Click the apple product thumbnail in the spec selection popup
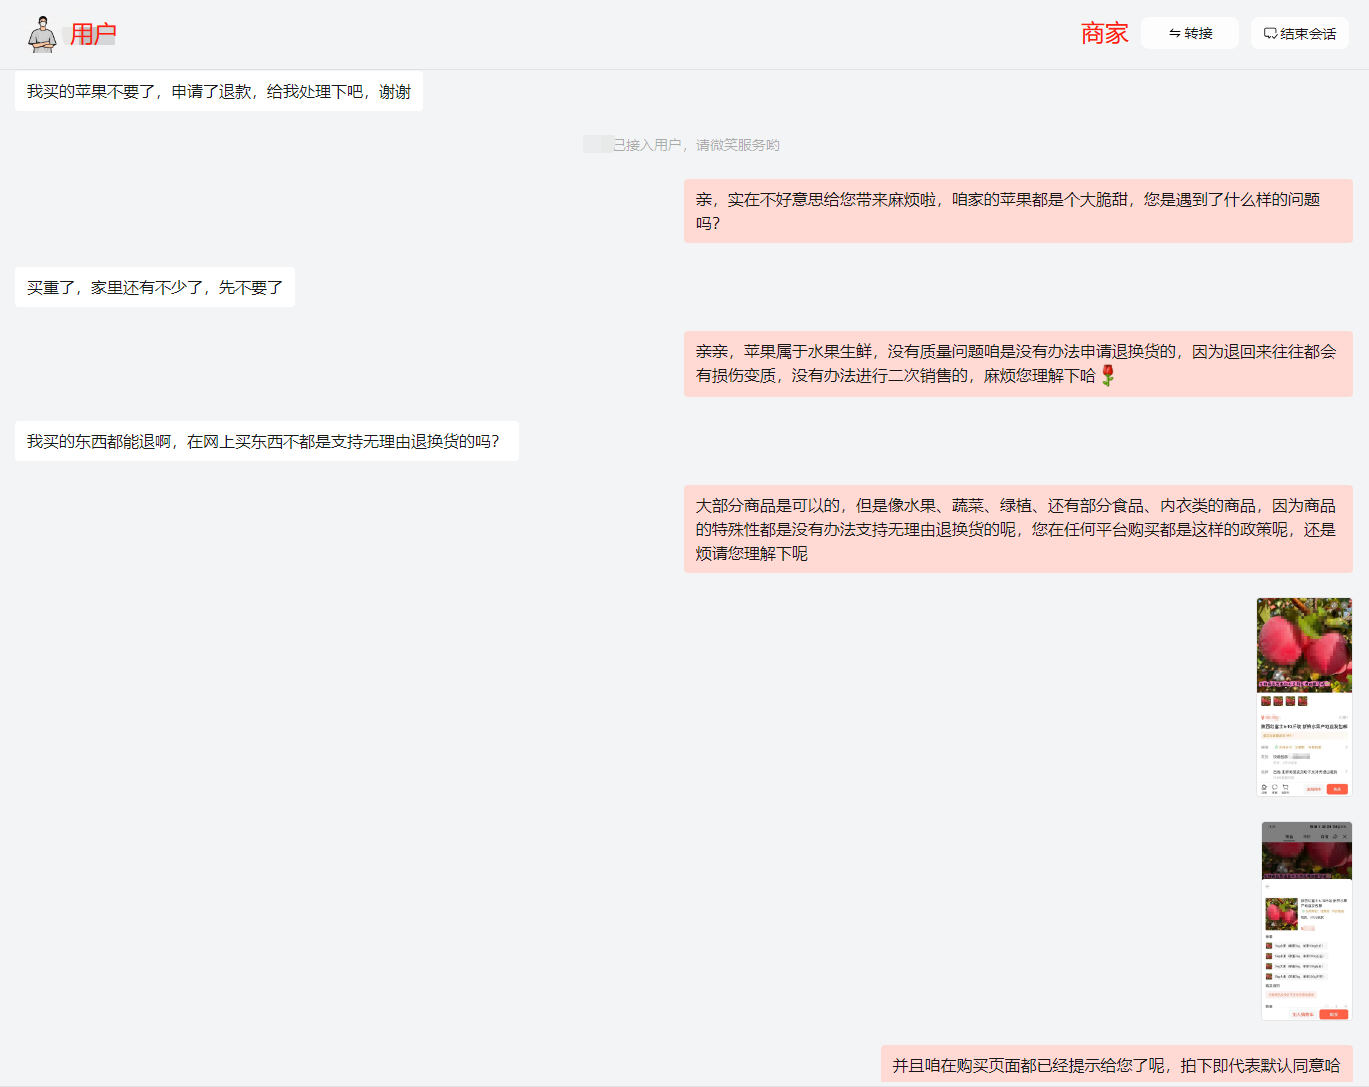Screen dimensions: 1369x1087 1281,914
